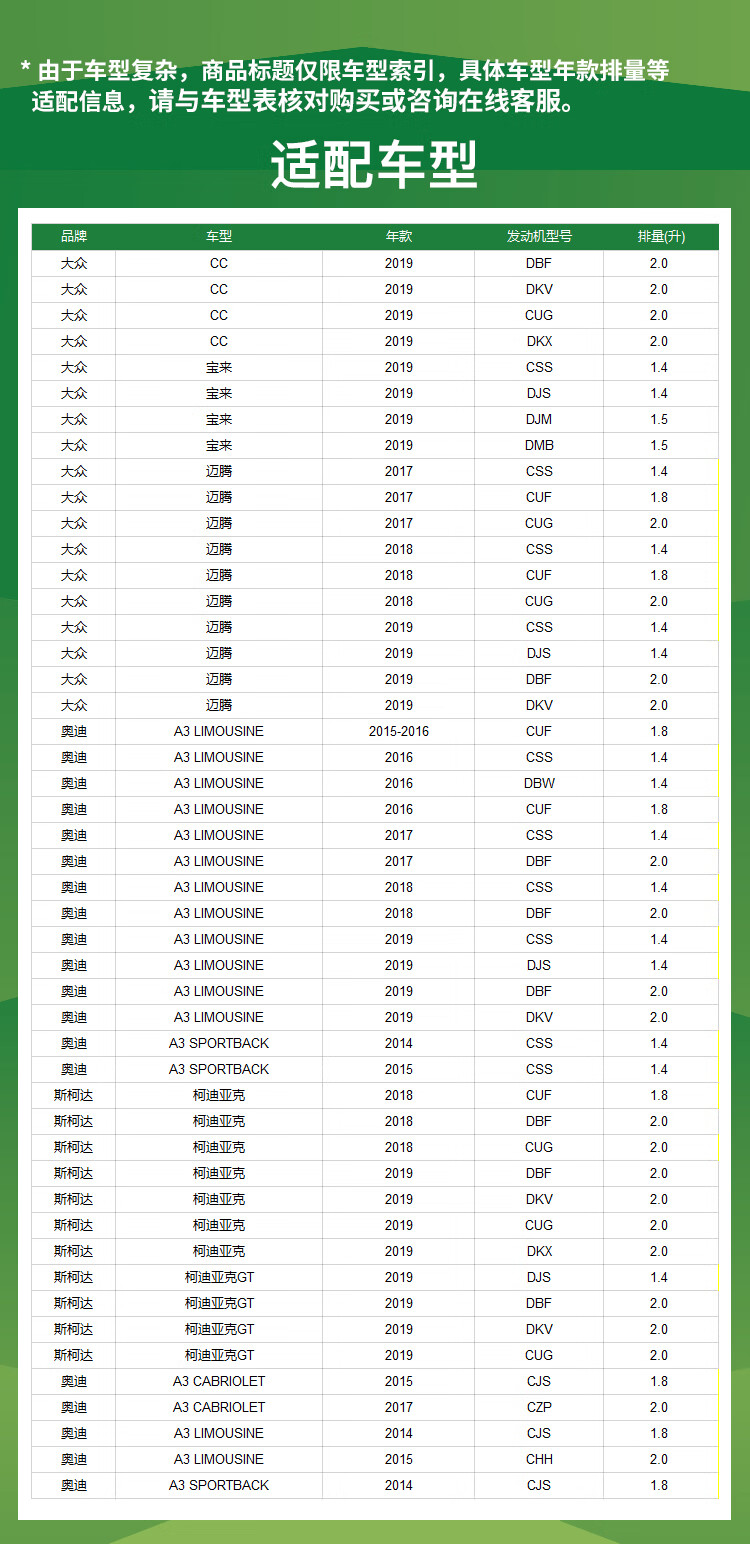
Task: Select the DMB engine code cell
Action: tap(539, 445)
